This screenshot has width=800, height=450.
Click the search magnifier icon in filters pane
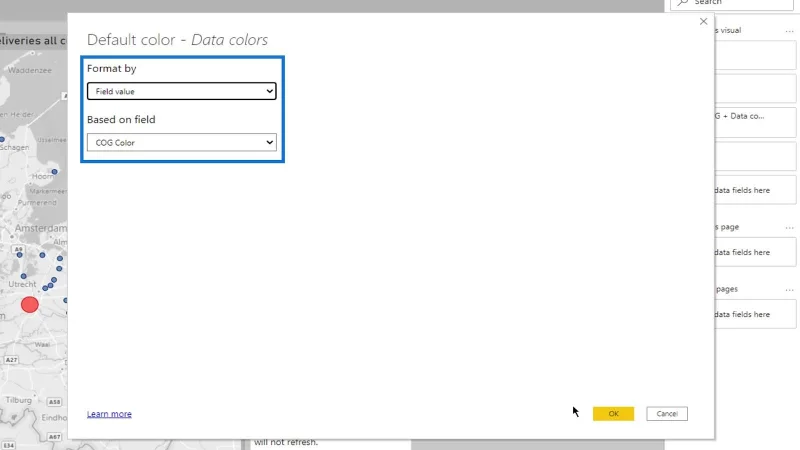683,3
